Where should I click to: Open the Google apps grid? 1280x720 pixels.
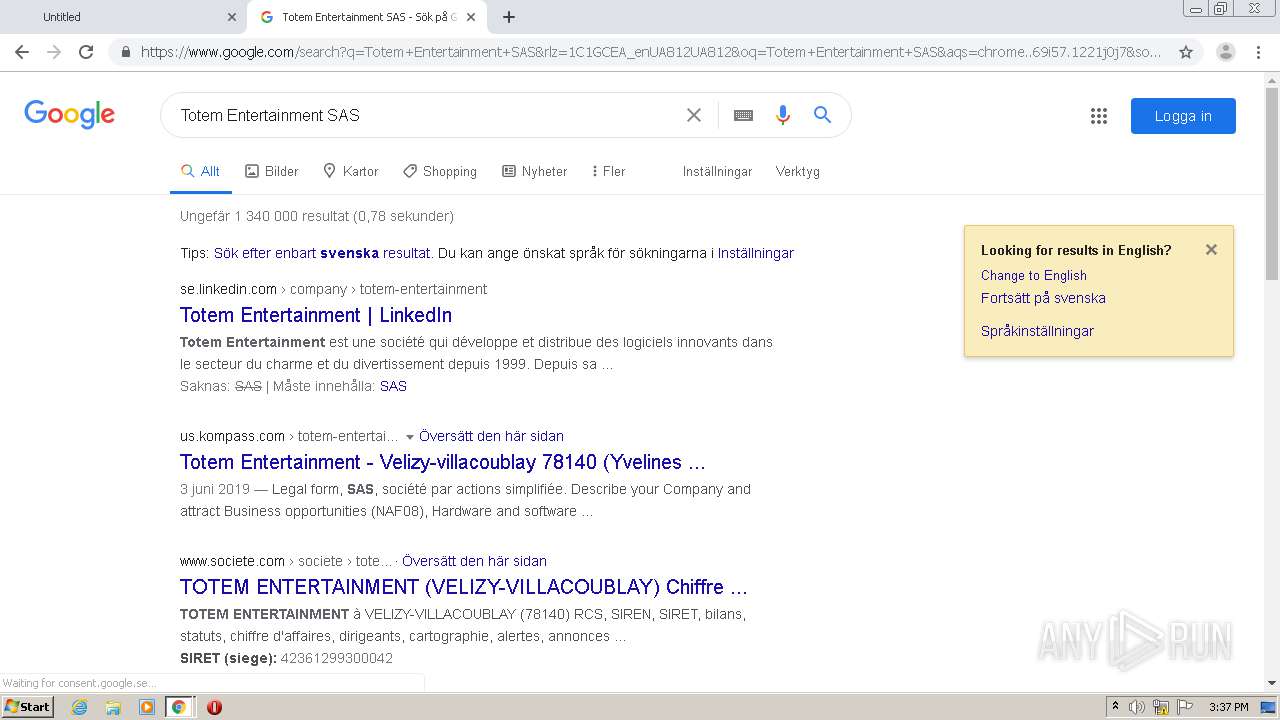click(x=1099, y=116)
